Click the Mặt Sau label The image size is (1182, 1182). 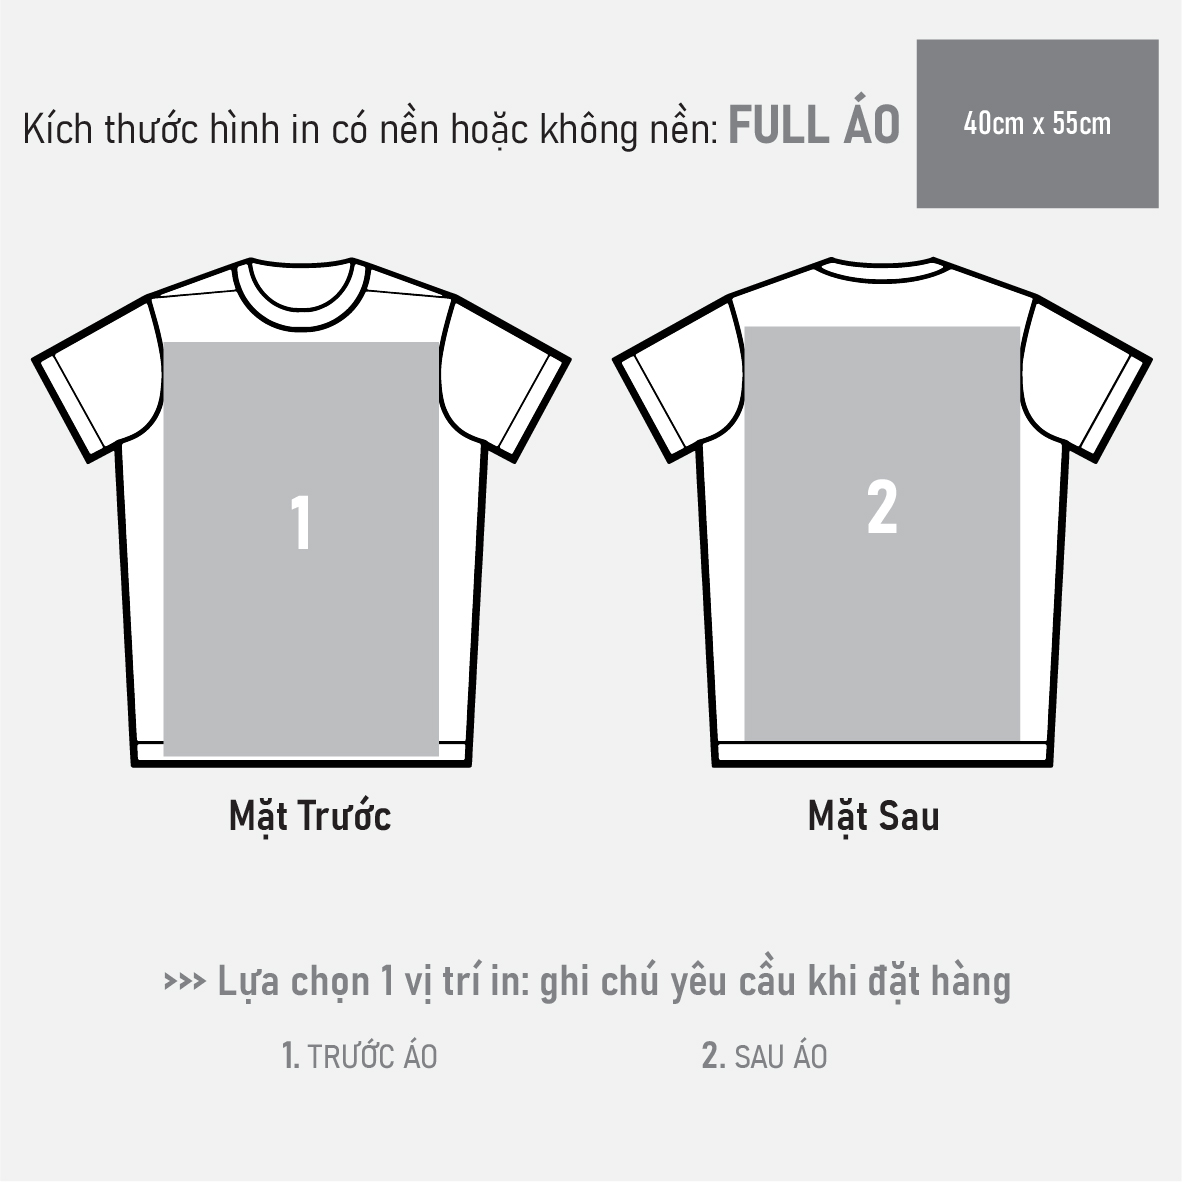(x=874, y=817)
